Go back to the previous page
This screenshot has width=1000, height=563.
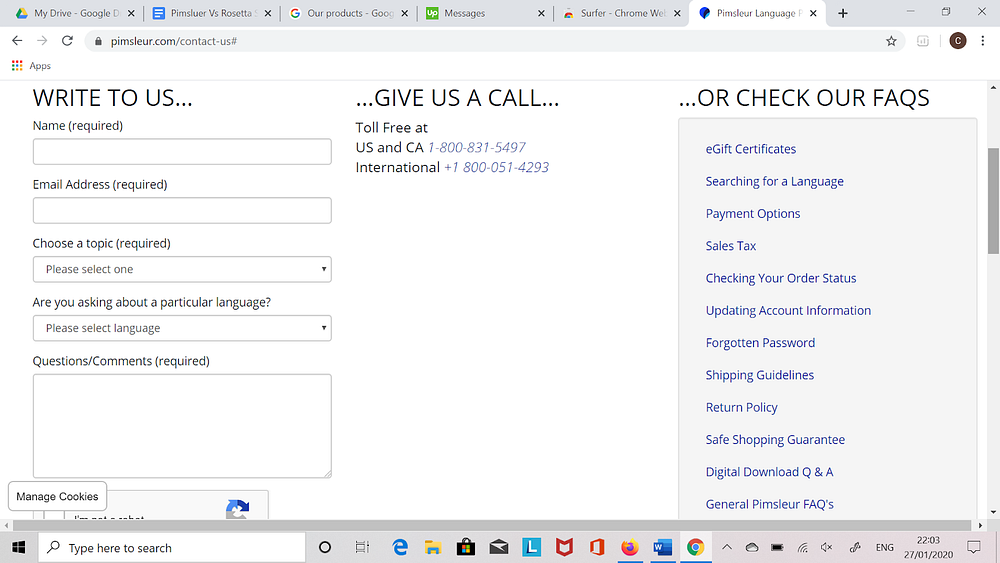[17, 41]
